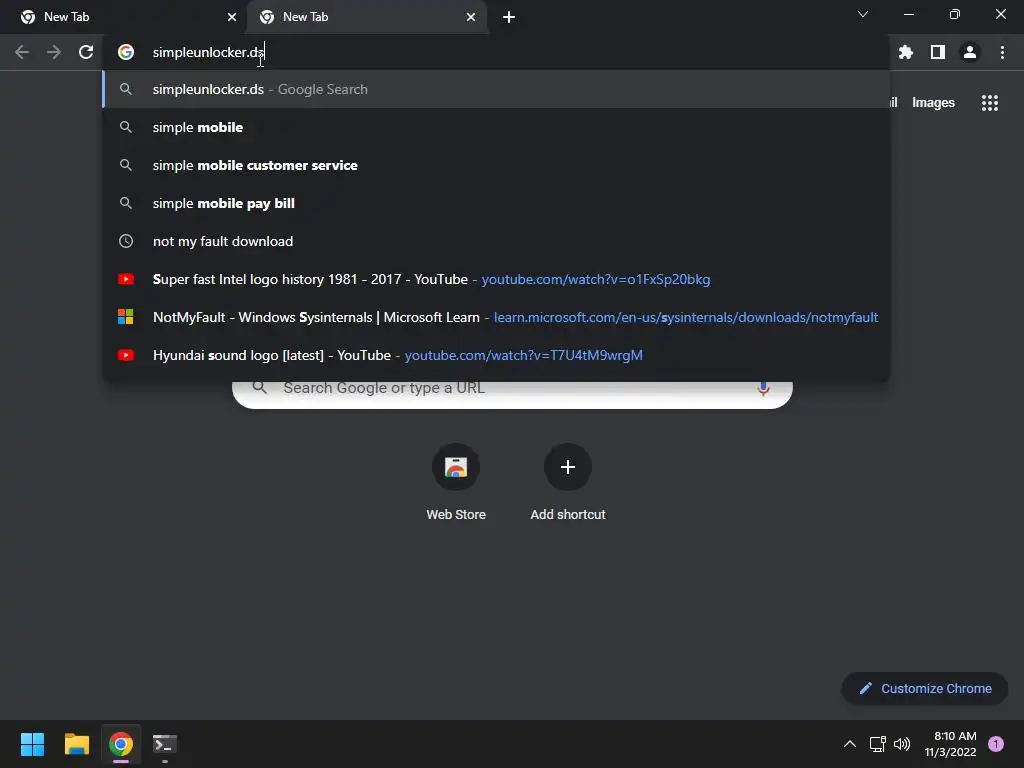Select 'simple mobile customer service' suggestion
Screen dimensions: 1024x768
(x=496, y=165)
